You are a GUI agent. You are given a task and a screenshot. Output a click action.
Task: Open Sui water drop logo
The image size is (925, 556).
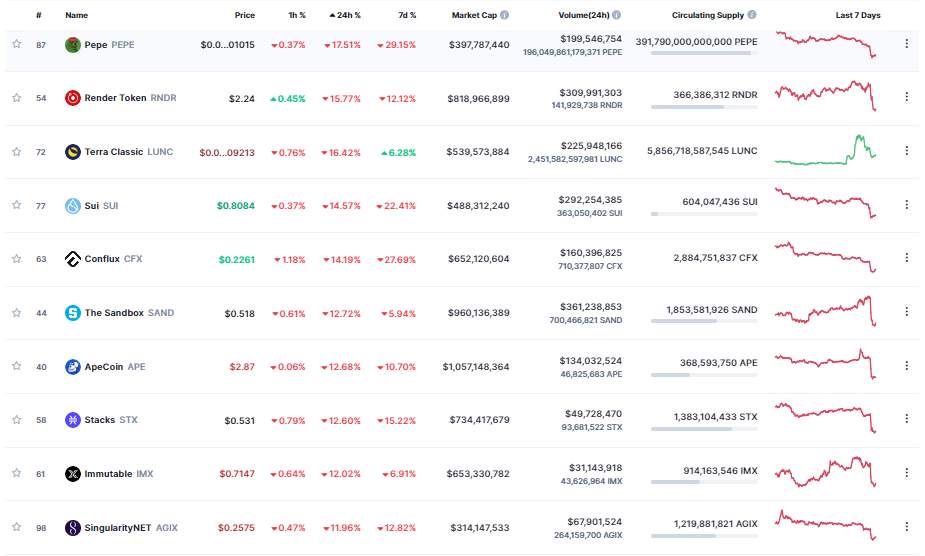73,205
